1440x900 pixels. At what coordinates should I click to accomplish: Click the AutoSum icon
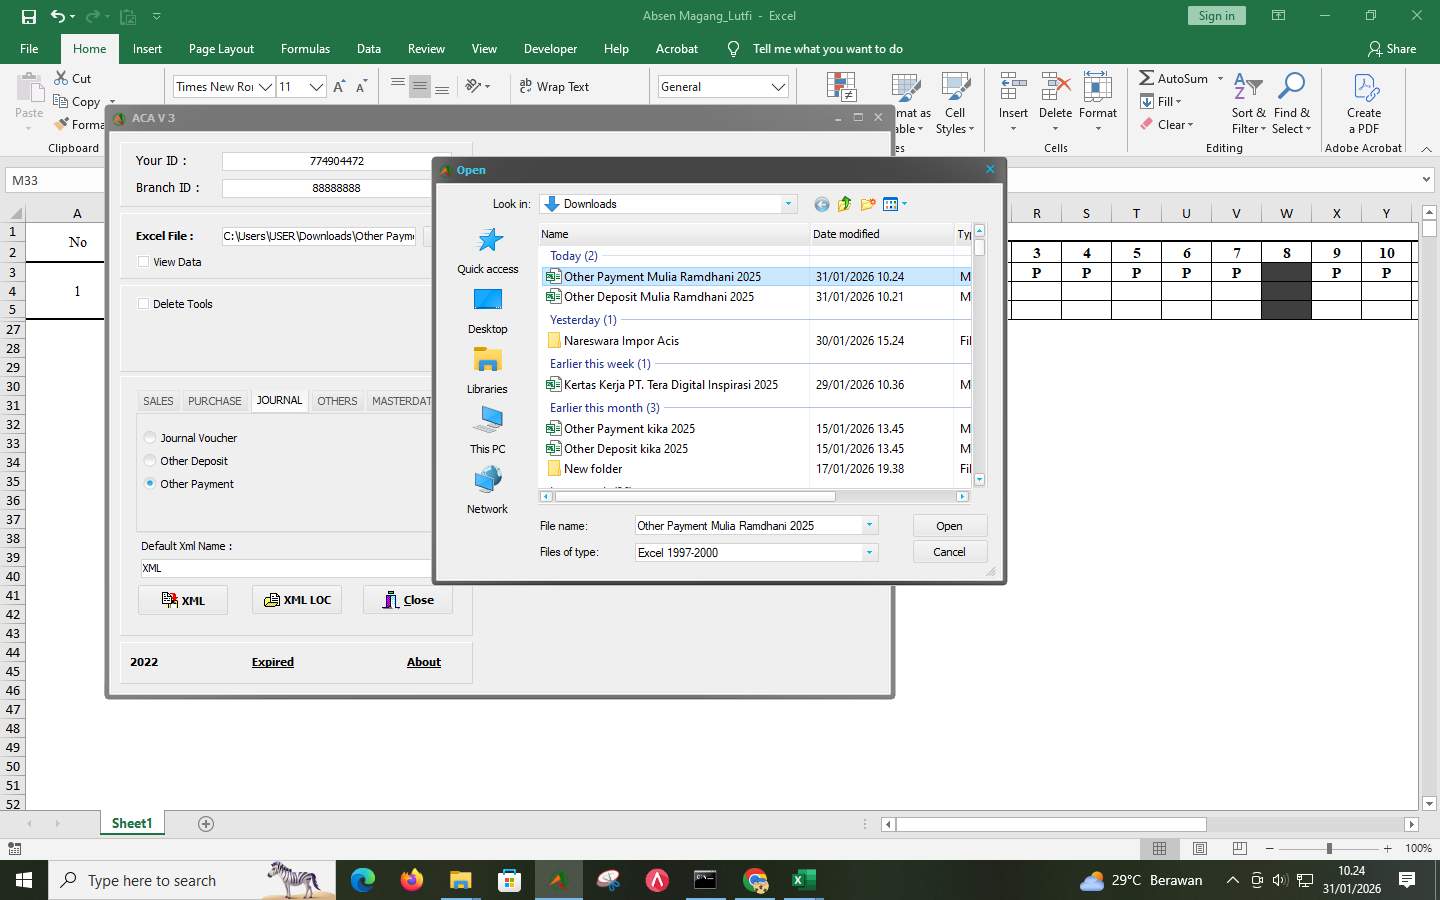[x=1146, y=78]
